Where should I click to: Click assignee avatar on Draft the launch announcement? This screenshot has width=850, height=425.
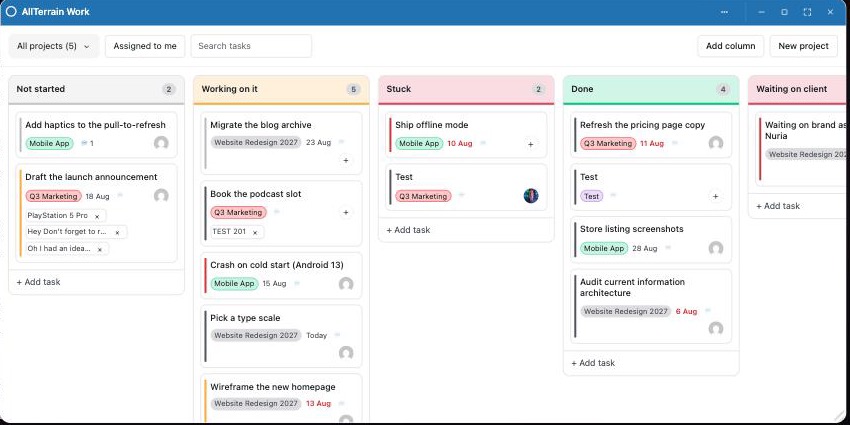(x=161, y=196)
